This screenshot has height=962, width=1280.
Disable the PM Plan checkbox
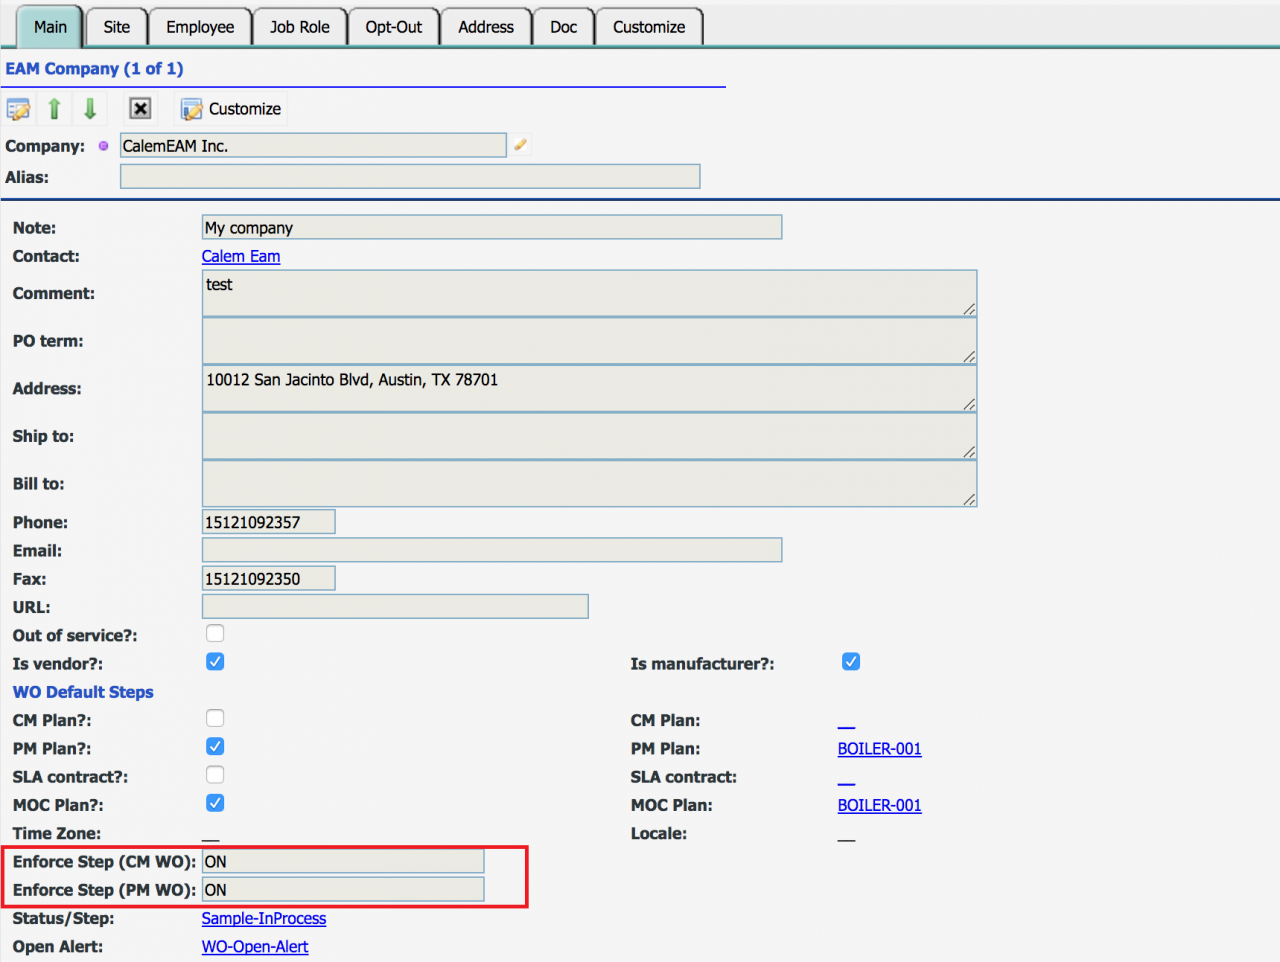click(215, 746)
